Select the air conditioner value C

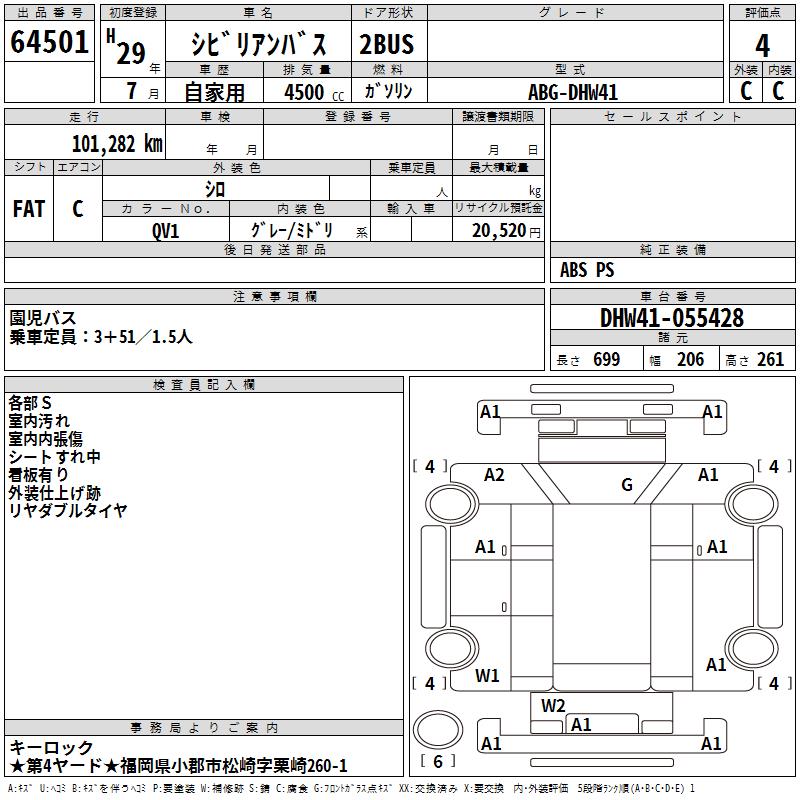click(x=78, y=209)
